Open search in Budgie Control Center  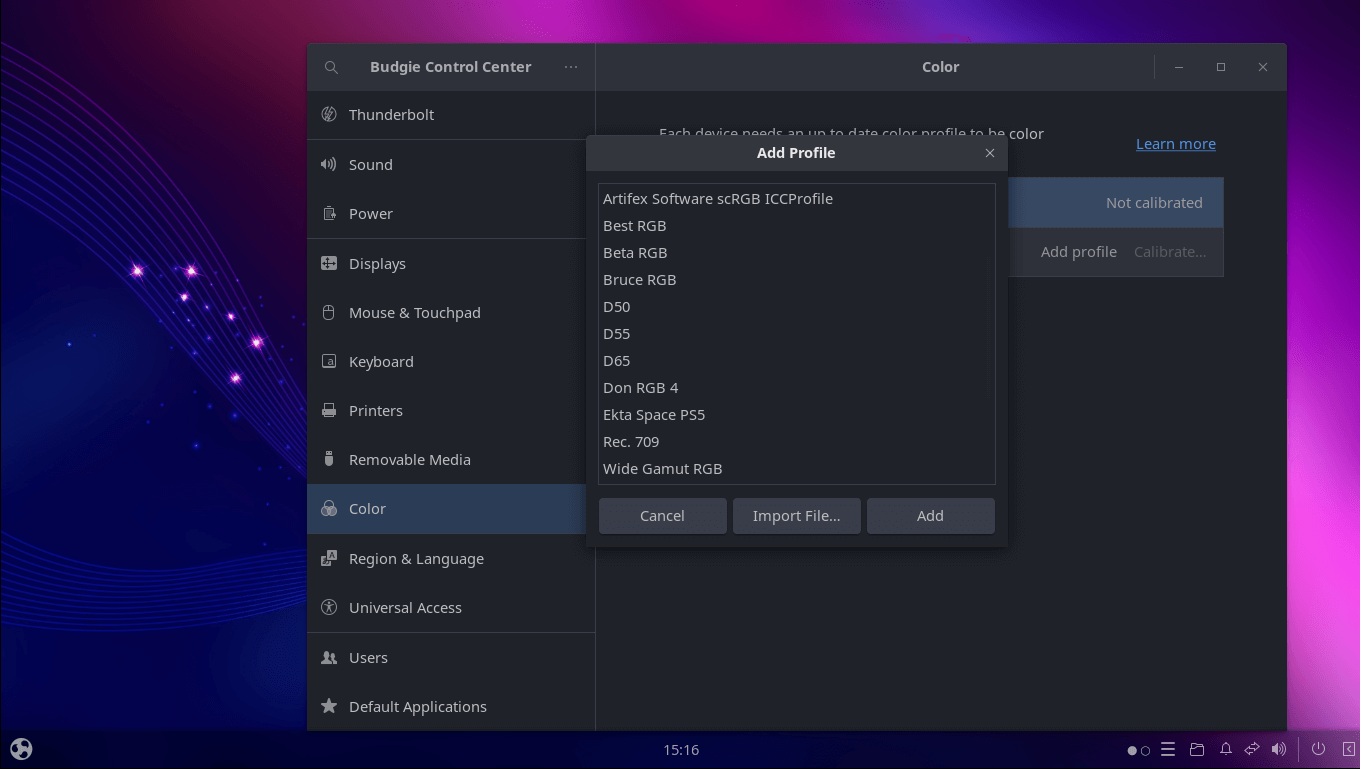331,67
